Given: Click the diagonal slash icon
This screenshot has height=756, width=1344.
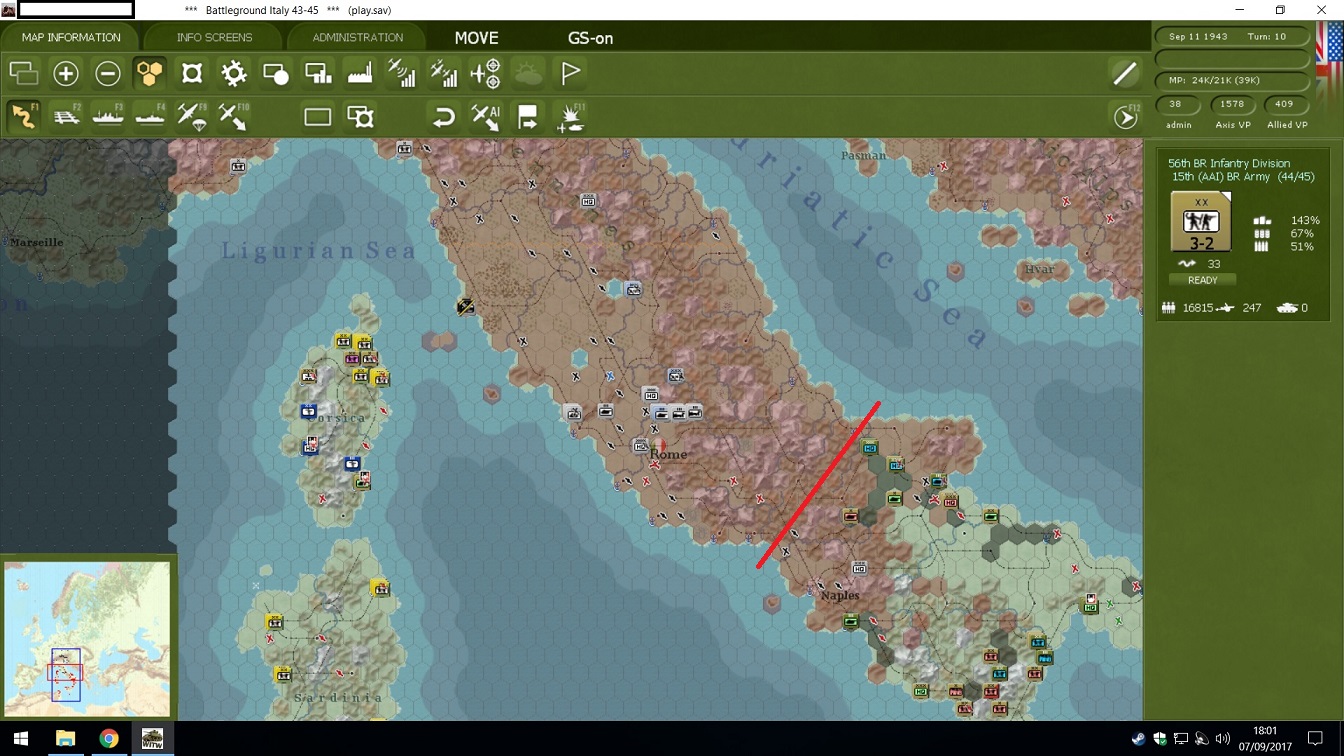Looking at the screenshot, I should (x=1125, y=73).
